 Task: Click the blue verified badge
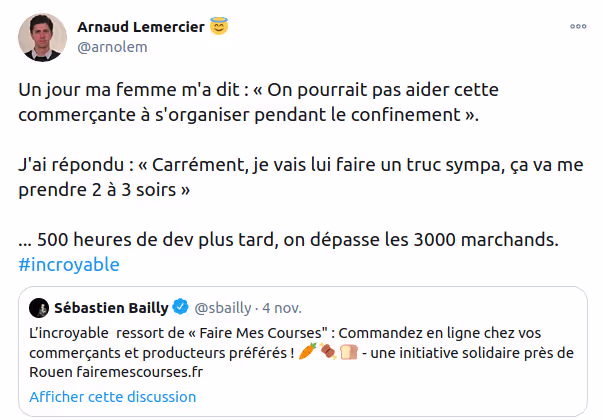pyautogui.click(x=181, y=306)
